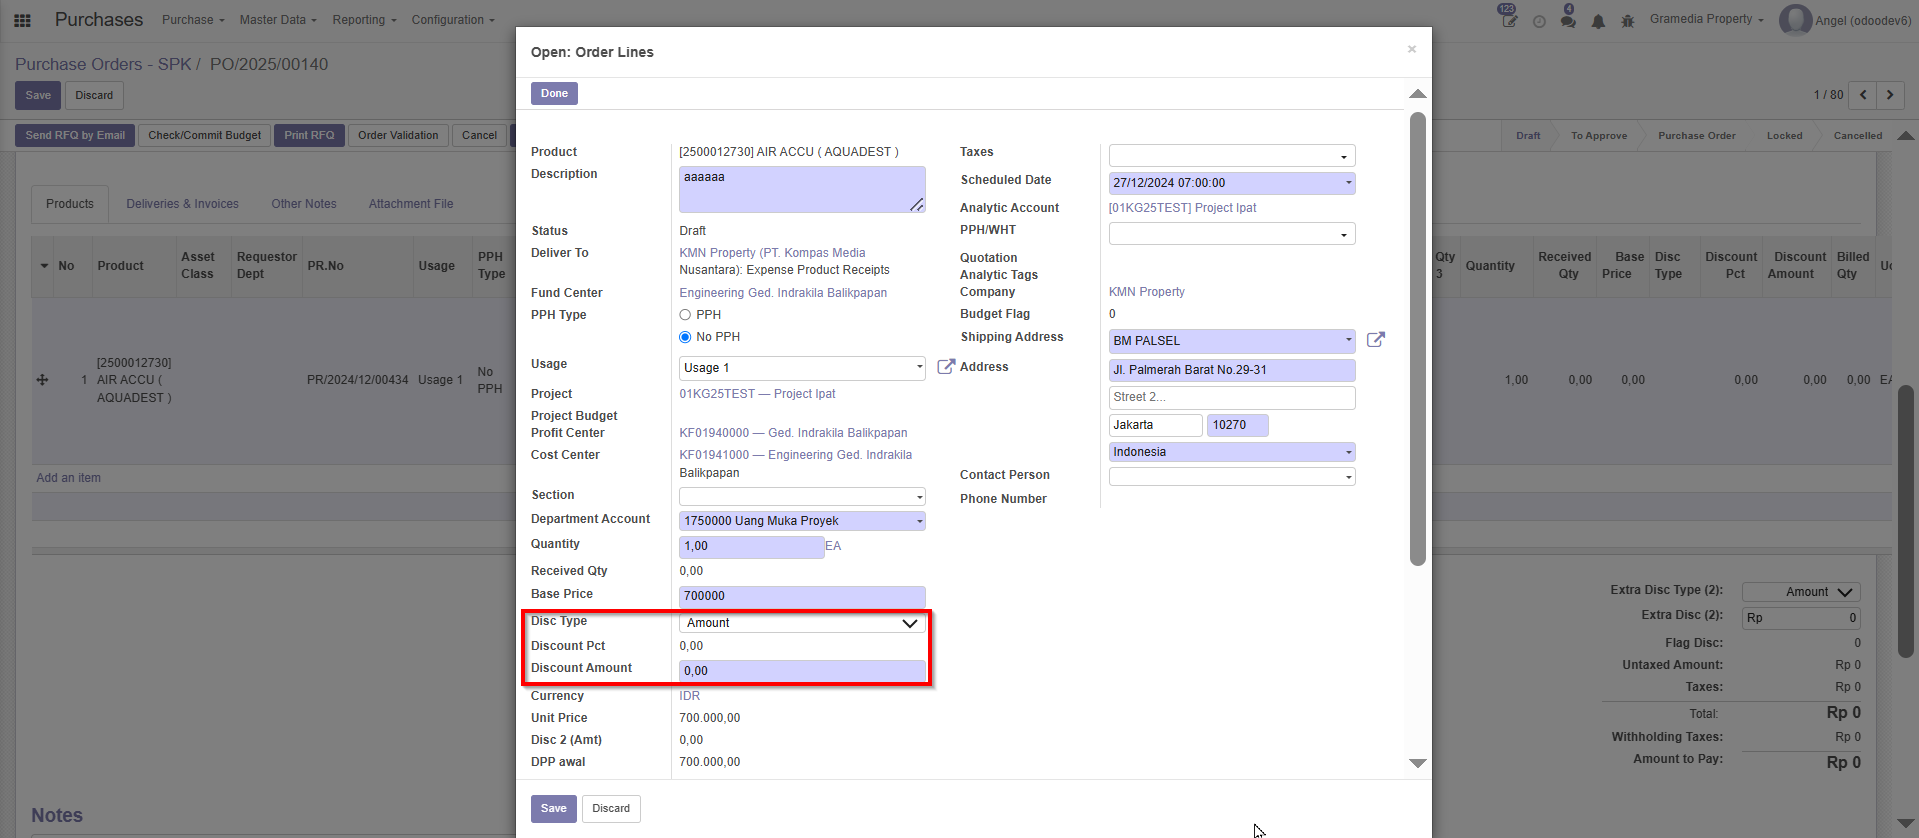Click the Print RFQ button

coord(309,135)
